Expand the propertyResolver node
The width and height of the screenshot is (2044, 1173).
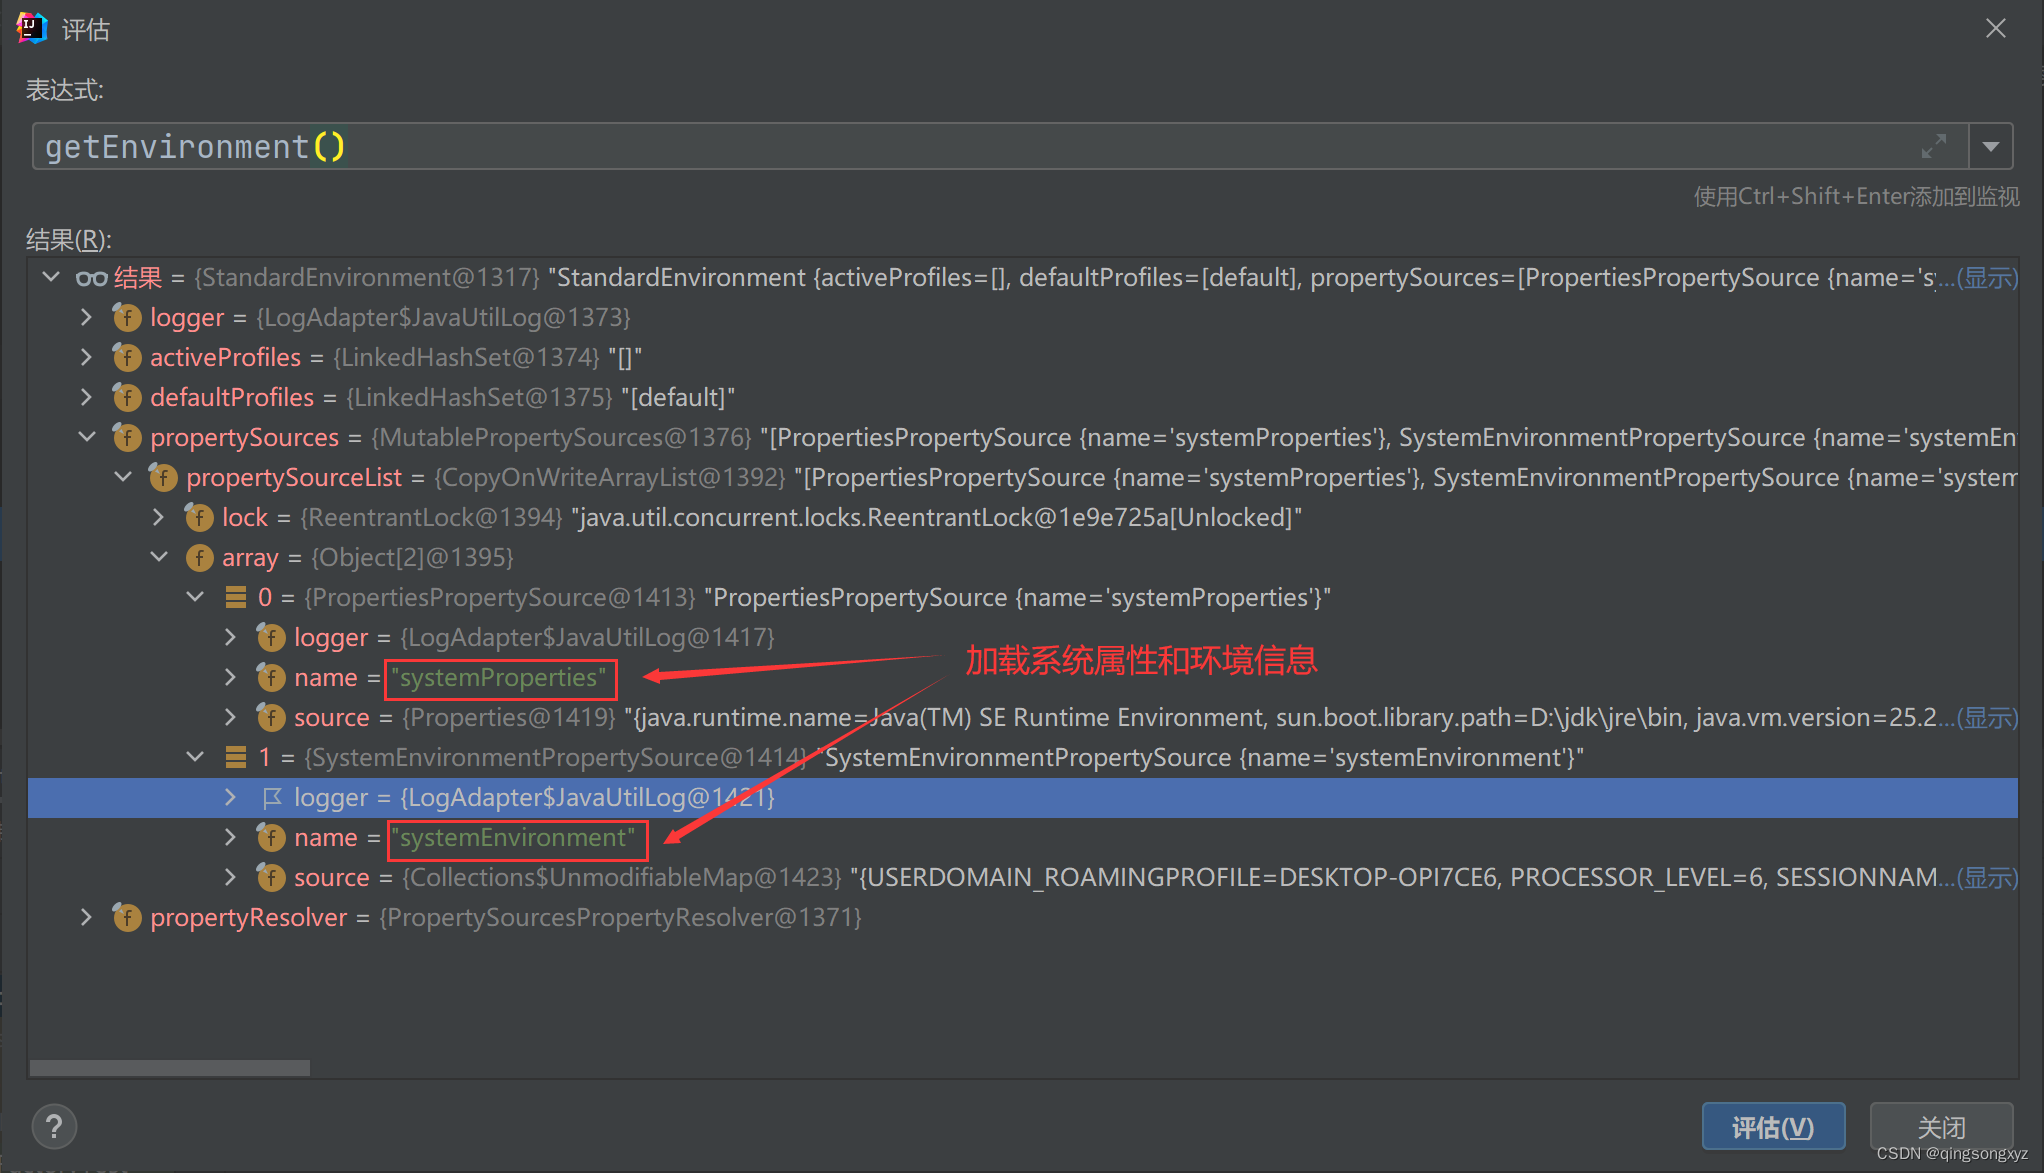point(87,917)
